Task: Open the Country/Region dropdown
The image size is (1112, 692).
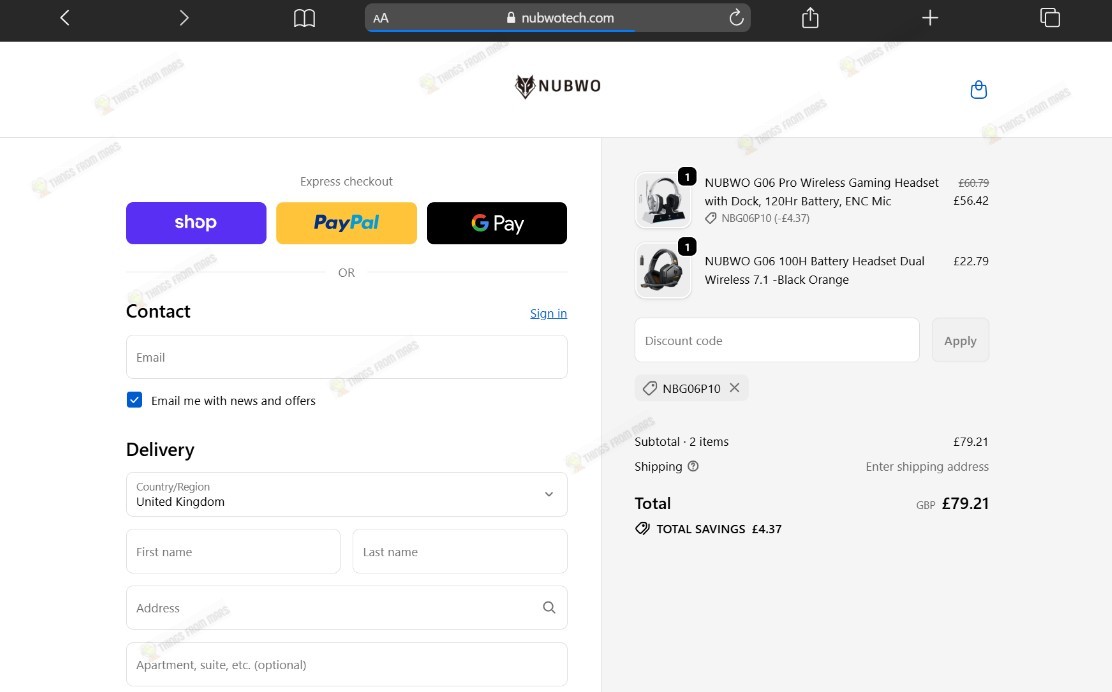Action: tap(346, 494)
